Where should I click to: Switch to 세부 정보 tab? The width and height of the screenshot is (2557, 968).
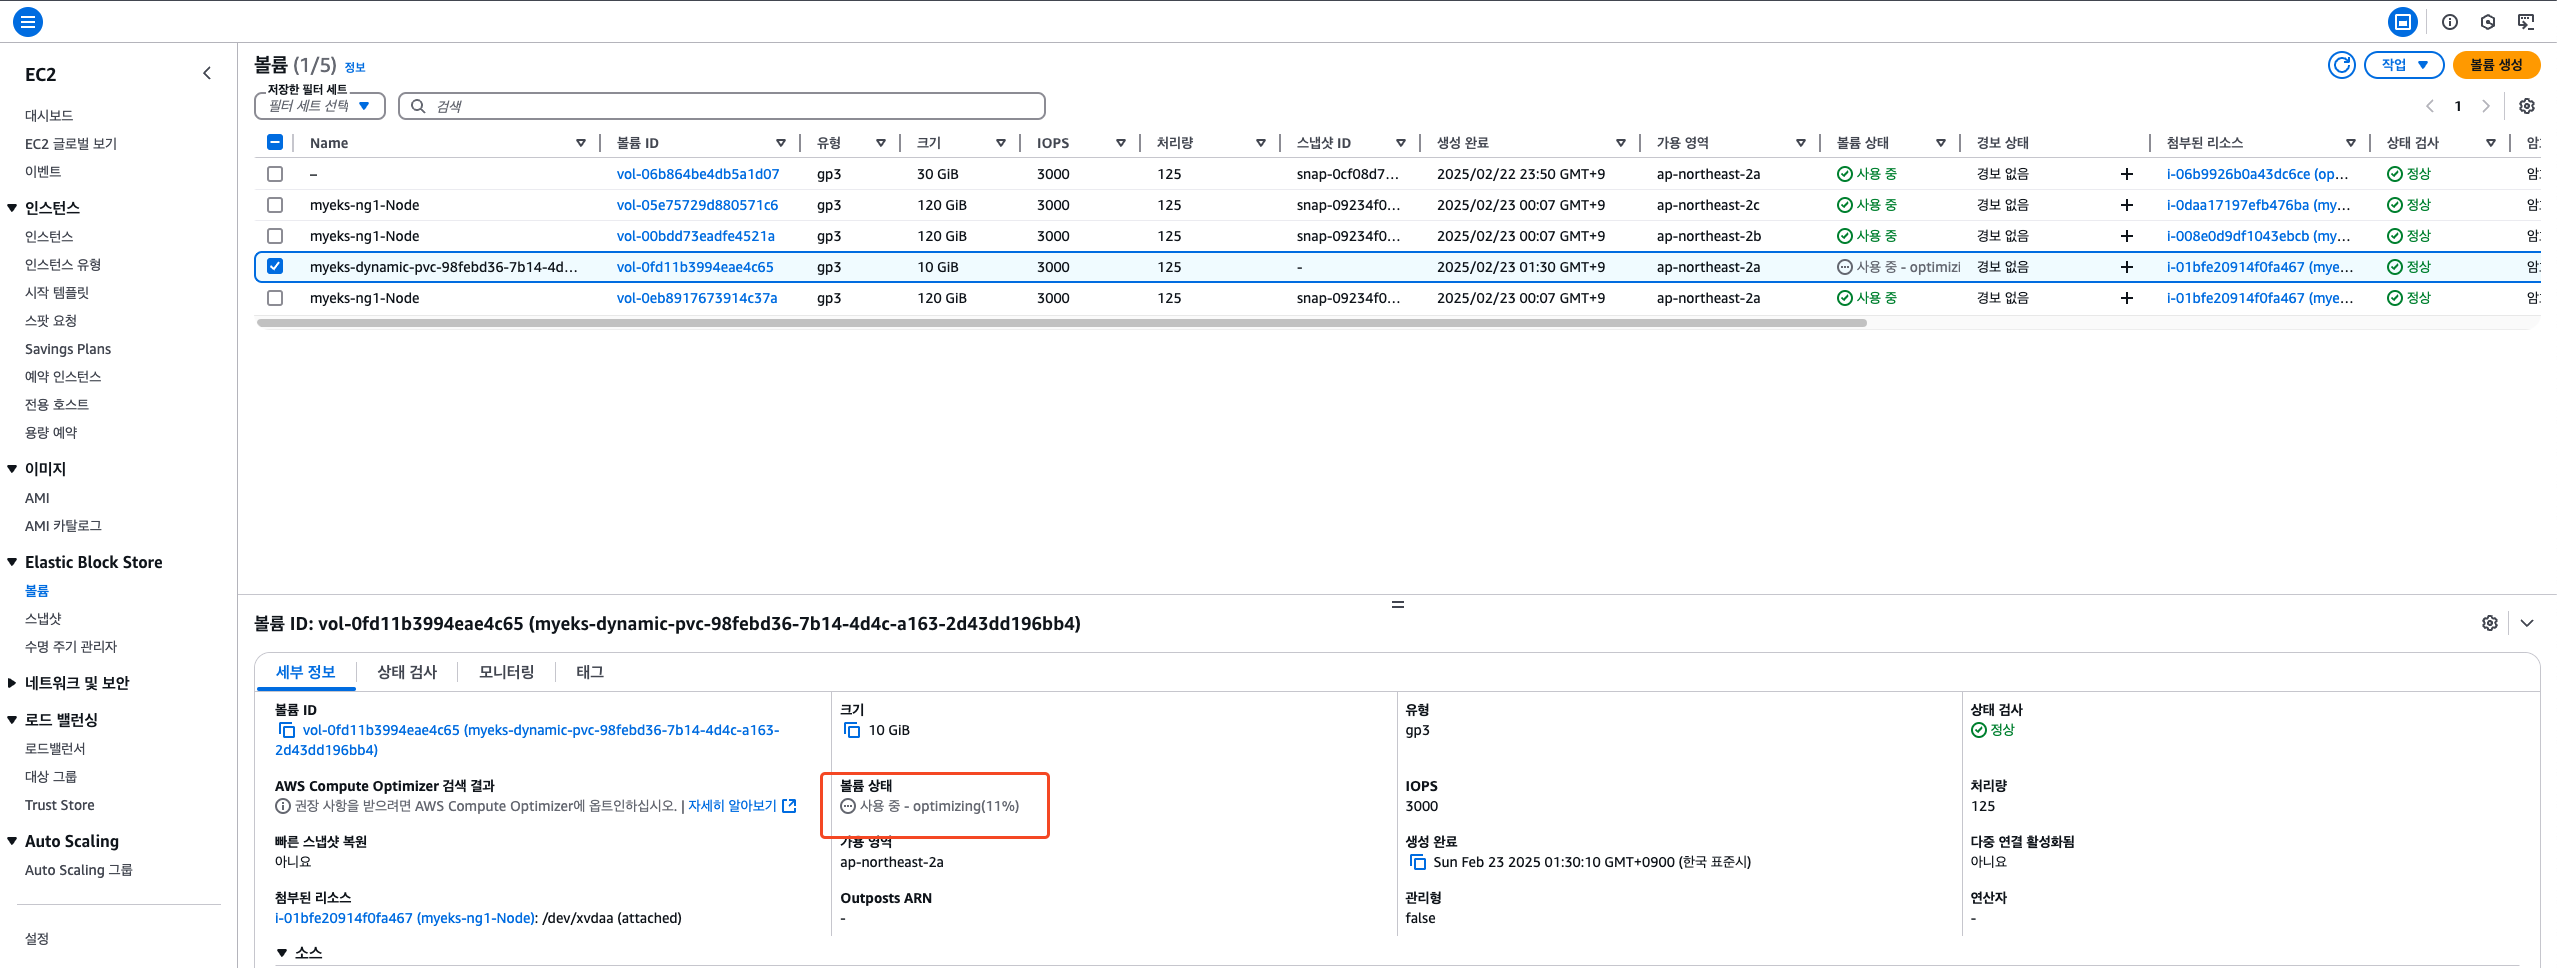click(306, 672)
